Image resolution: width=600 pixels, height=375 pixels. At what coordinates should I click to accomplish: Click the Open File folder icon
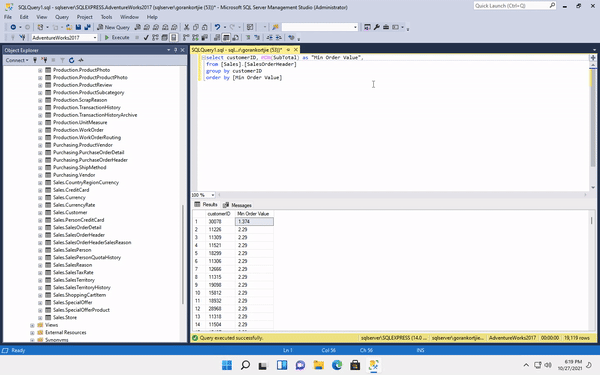69,27
